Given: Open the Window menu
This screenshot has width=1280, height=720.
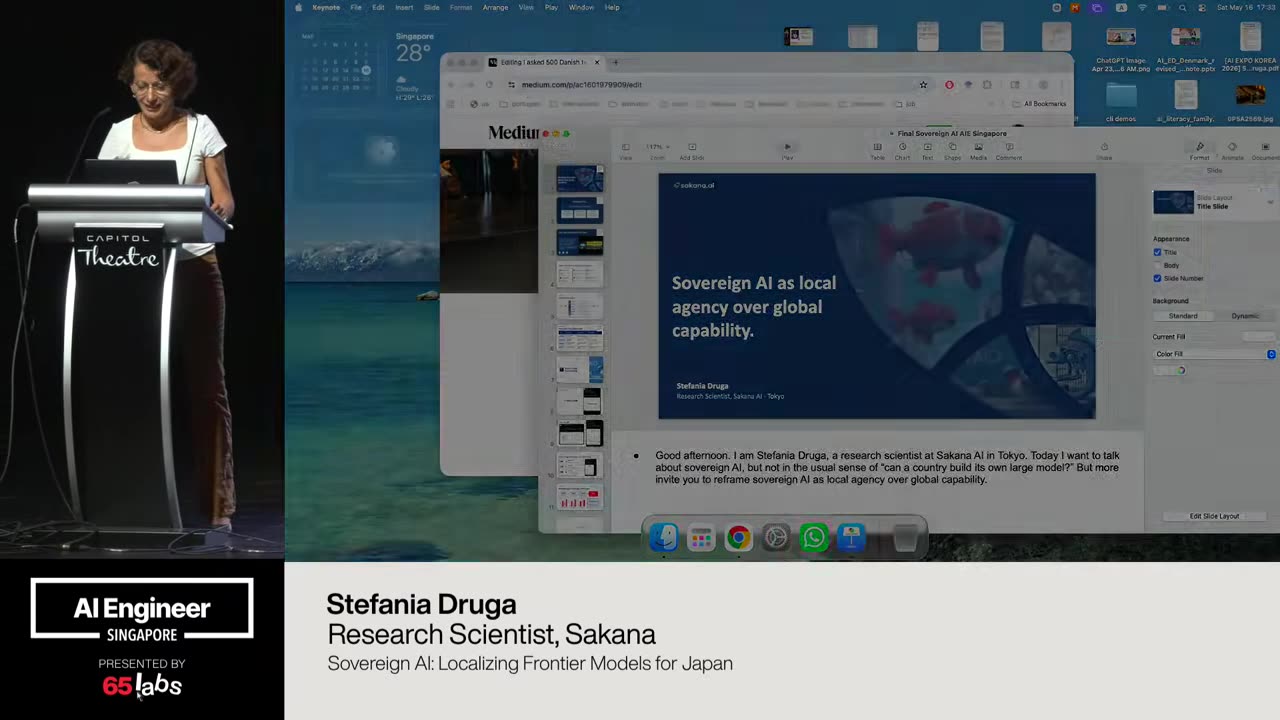Looking at the screenshot, I should (581, 7).
